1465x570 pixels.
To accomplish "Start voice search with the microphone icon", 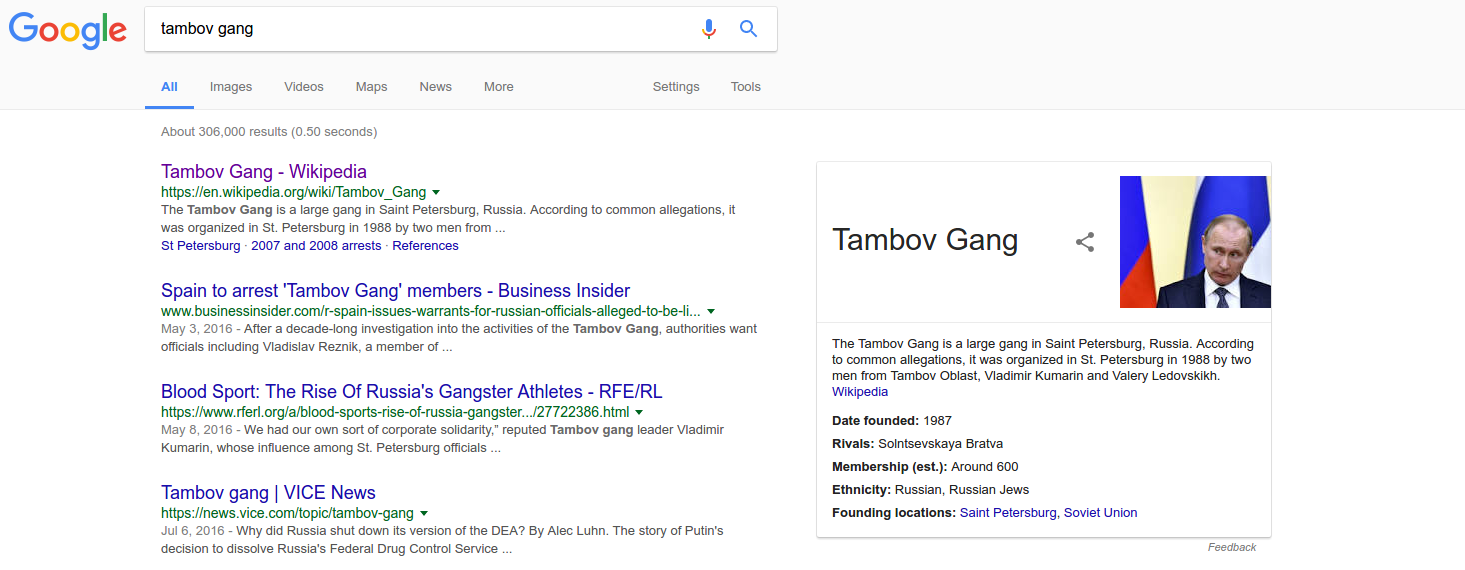I will click(709, 29).
